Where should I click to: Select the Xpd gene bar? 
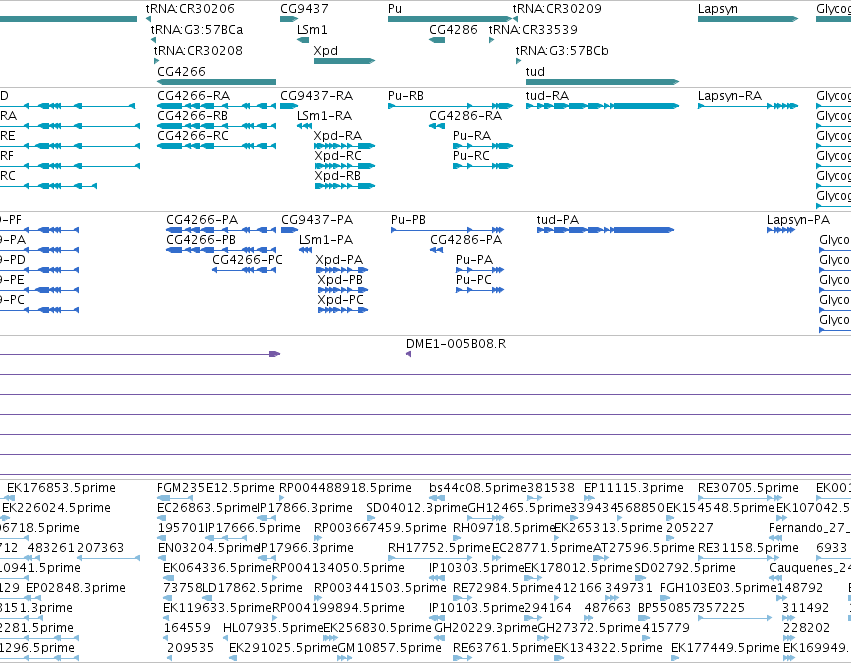(x=344, y=61)
